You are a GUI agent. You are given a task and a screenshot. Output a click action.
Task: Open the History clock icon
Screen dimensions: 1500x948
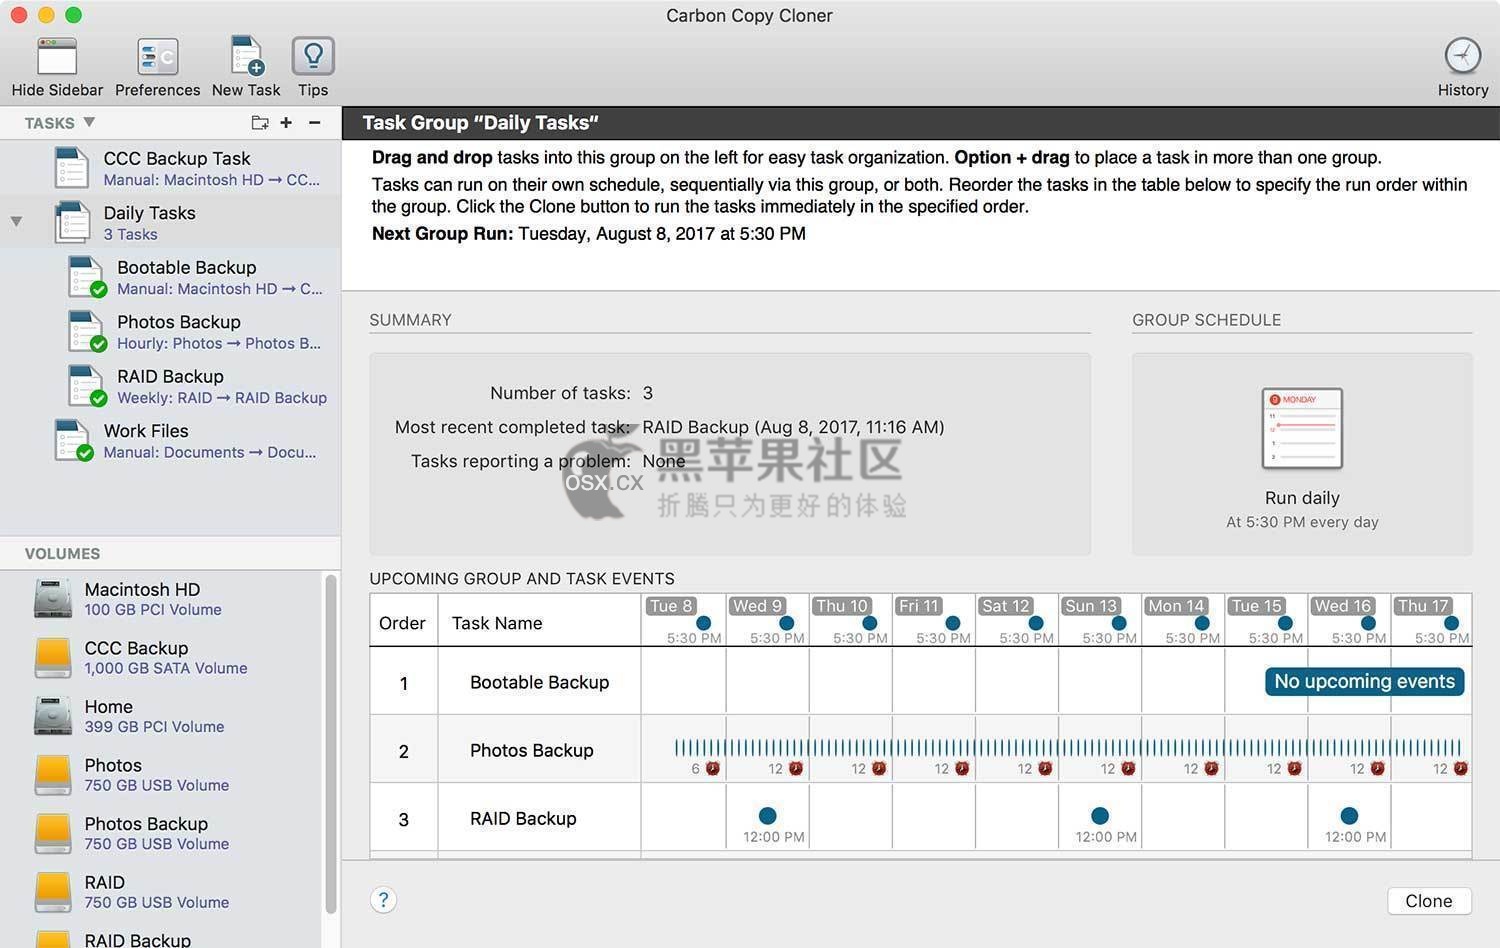[x=1463, y=56]
